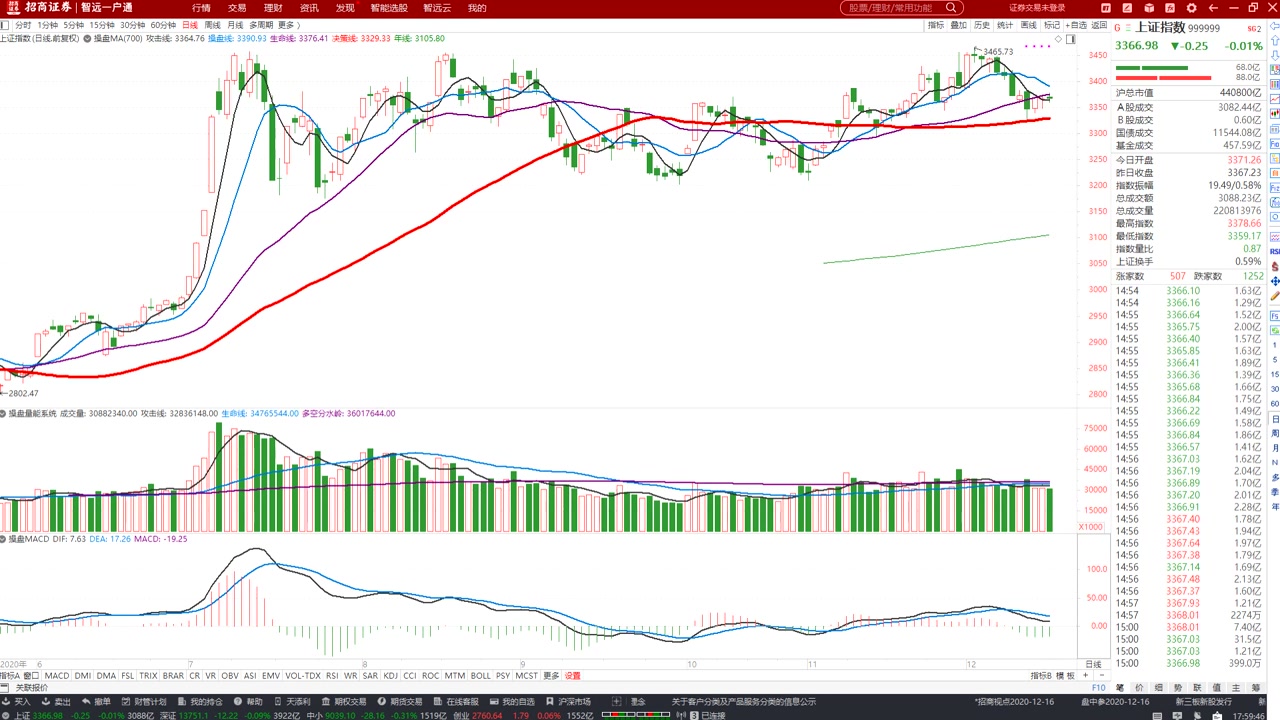1280x720 pixels.
Task: Open the 日线 period selector at the chart bottom right
Action: tap(1093, 664)
